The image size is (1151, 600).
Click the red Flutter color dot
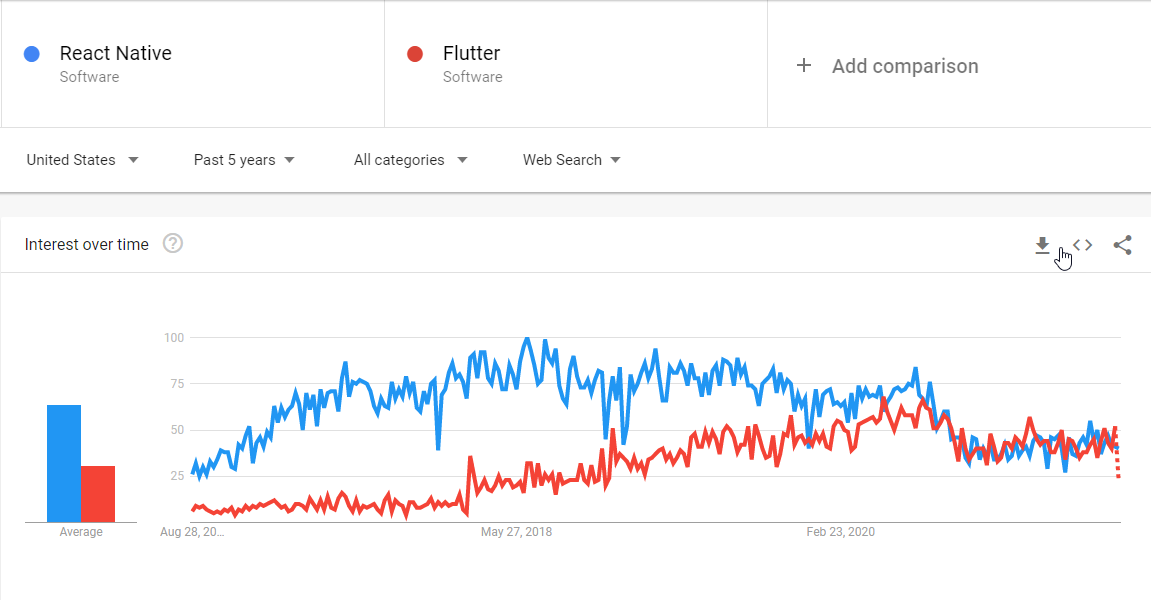point(415,54)
